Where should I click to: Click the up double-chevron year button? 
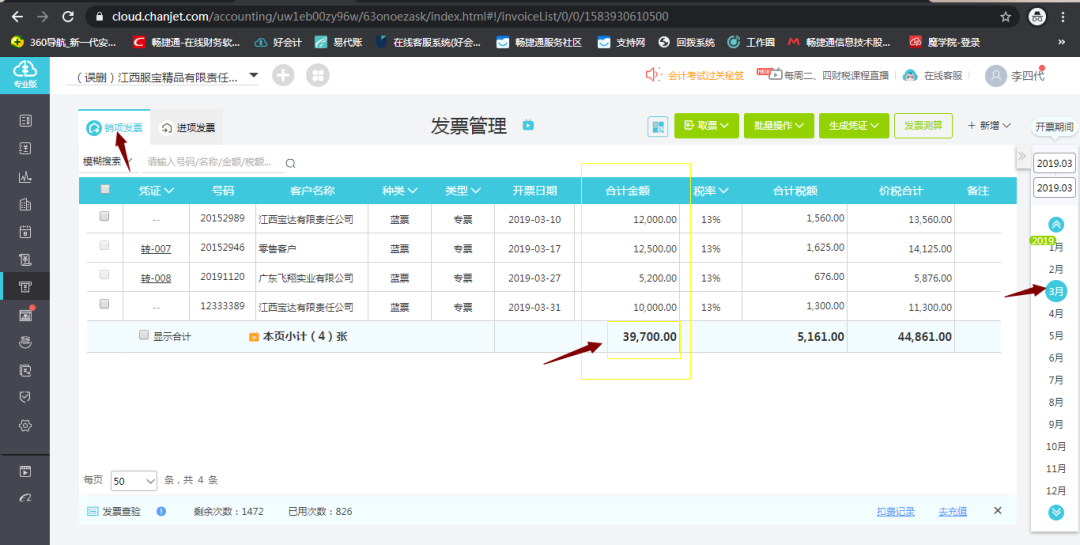click(1056, 225)
